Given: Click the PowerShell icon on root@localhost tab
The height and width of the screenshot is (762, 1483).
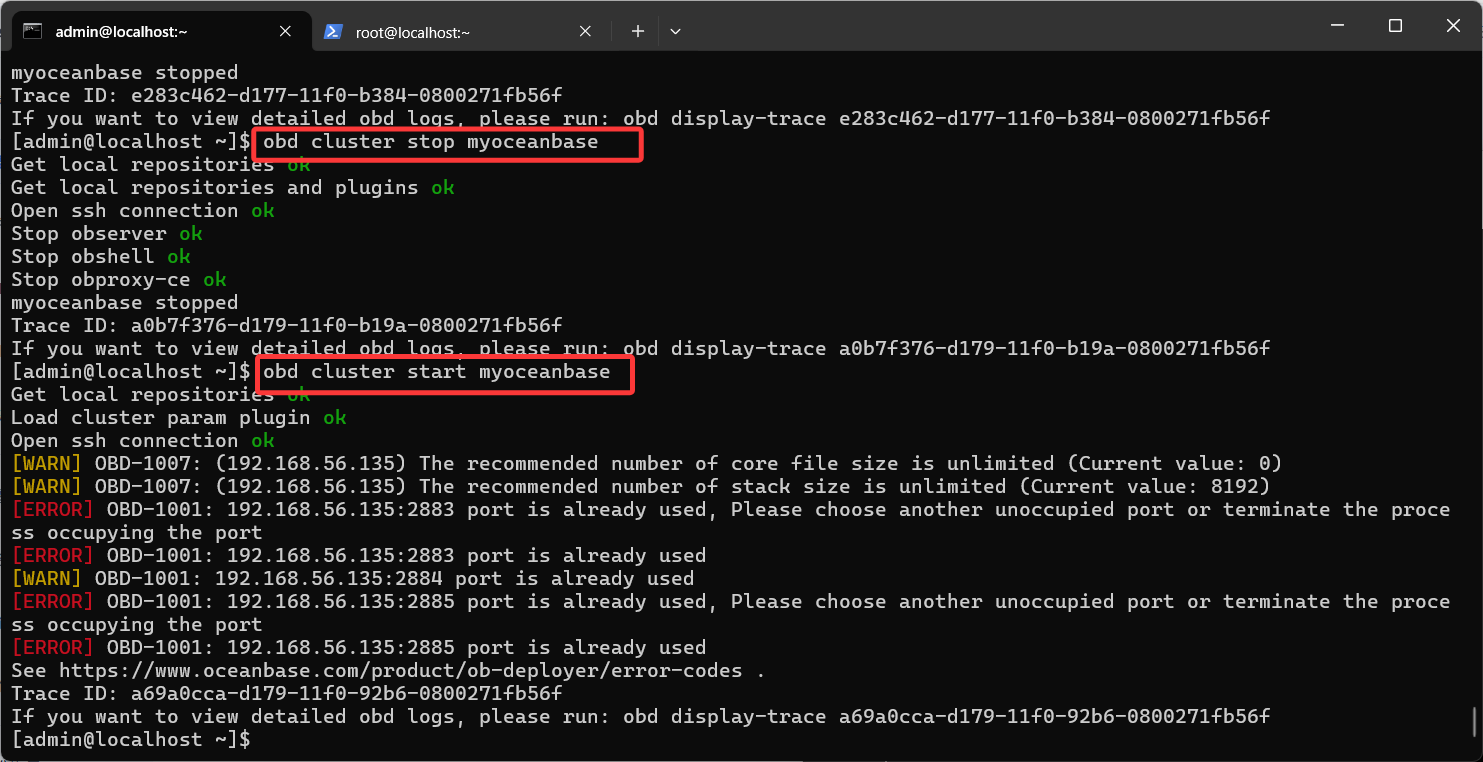Looking at the screenshot, I should pyautogui.click(x=334, y=32).
